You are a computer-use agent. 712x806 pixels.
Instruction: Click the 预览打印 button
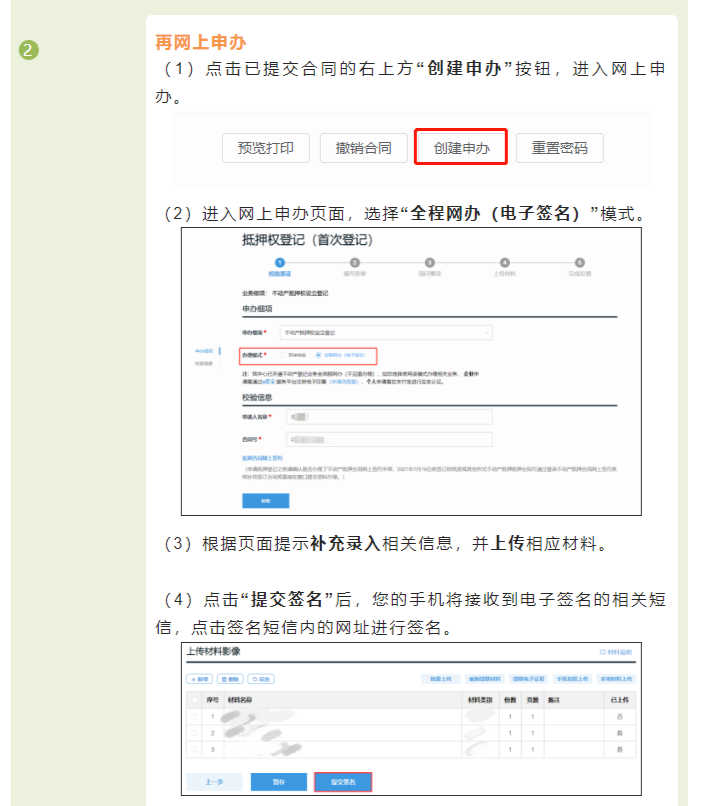click(x=265, y=148)
